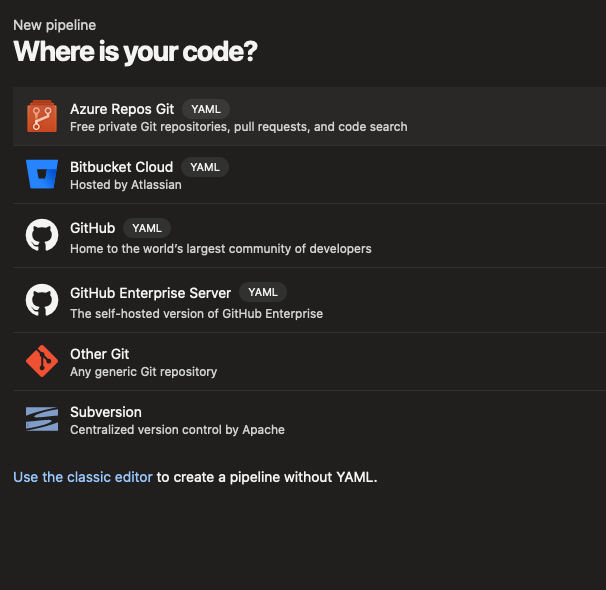Click the YAML badge beside Azure Repos Git
Screen dimensions: 606x590
point(207,109)
